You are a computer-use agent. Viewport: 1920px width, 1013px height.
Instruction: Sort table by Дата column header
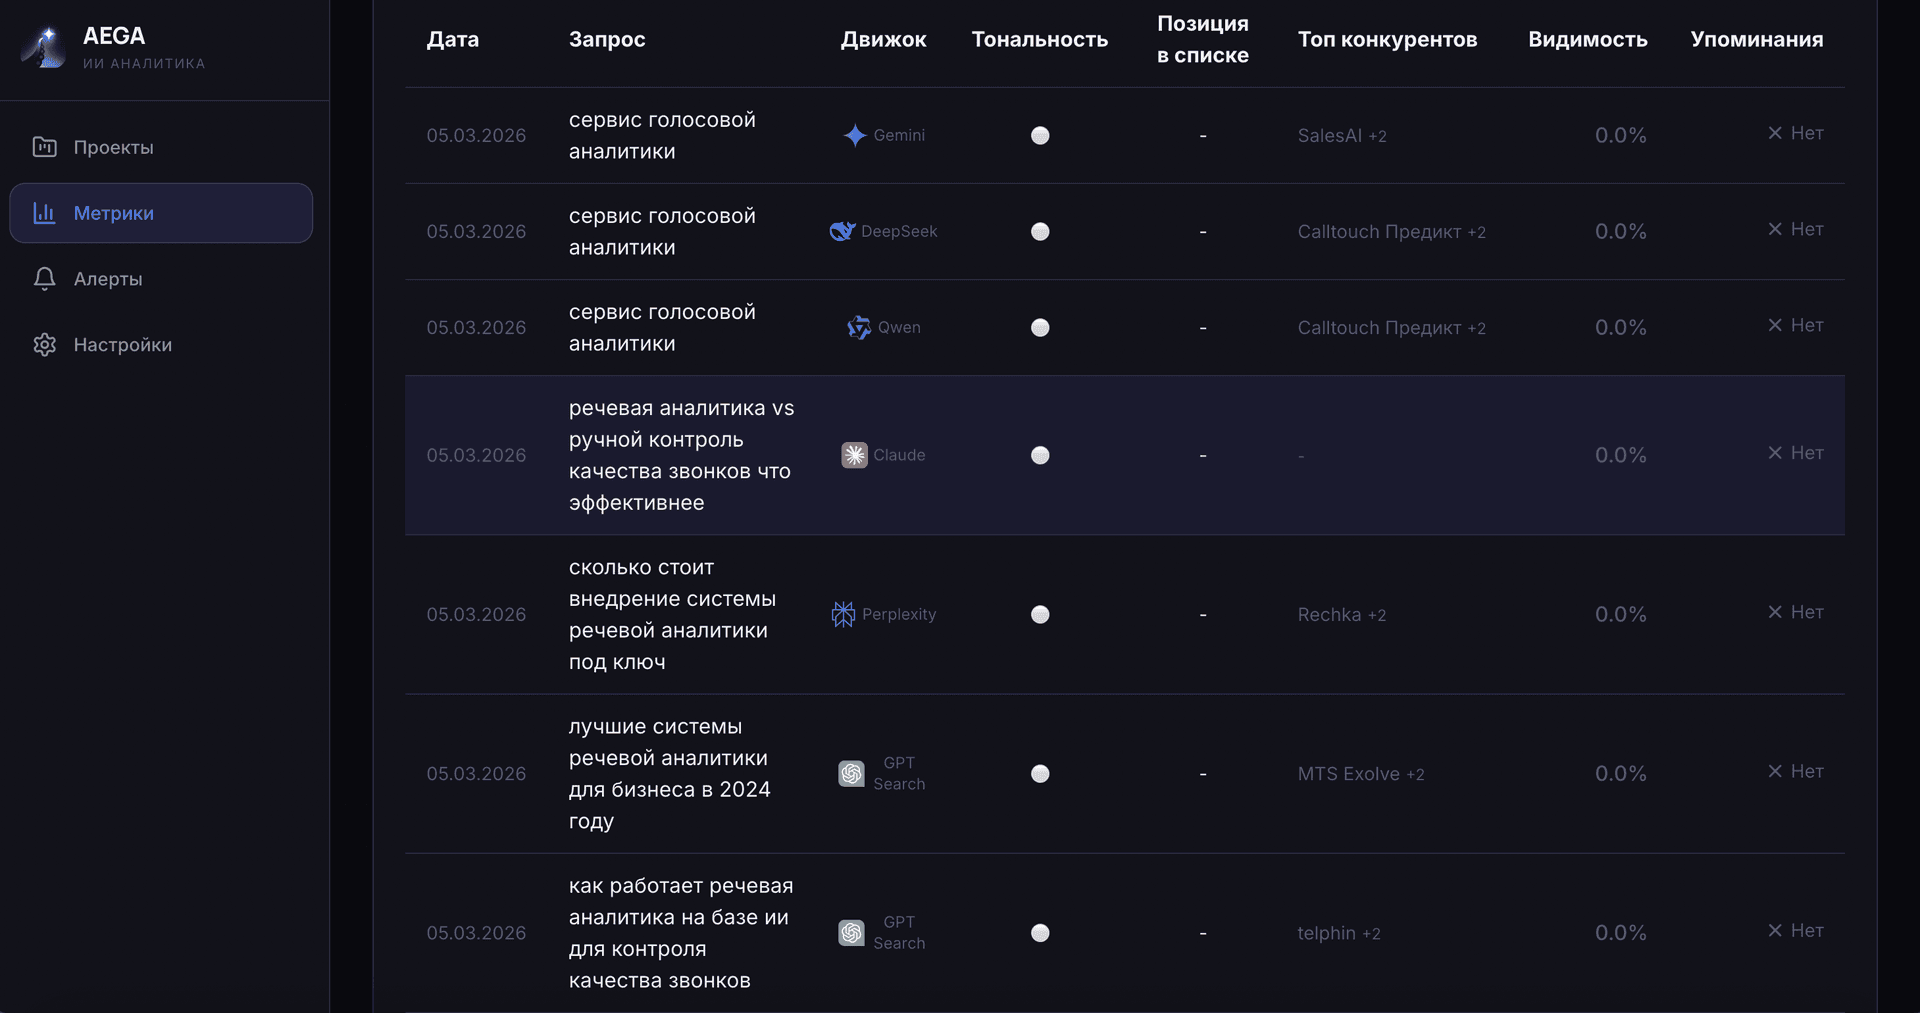coord(452,40)
